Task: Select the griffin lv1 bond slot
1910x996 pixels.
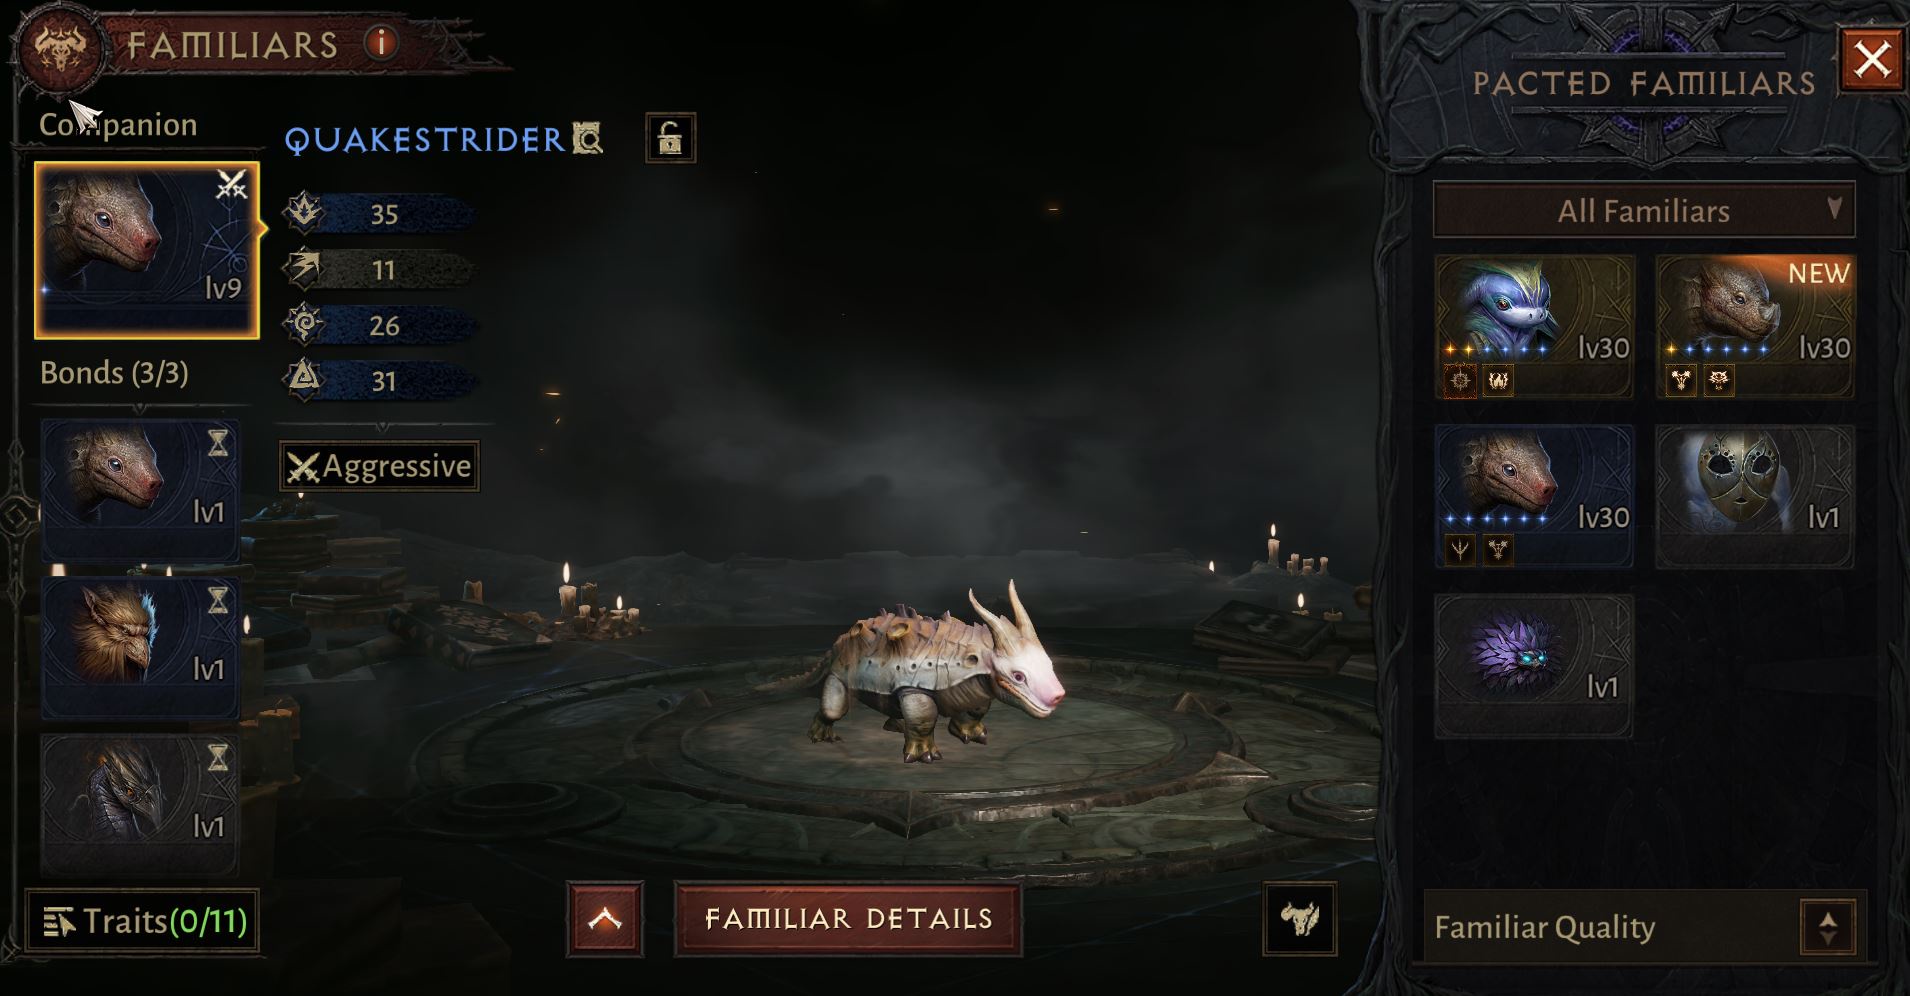Action: [x=140, y=647]
